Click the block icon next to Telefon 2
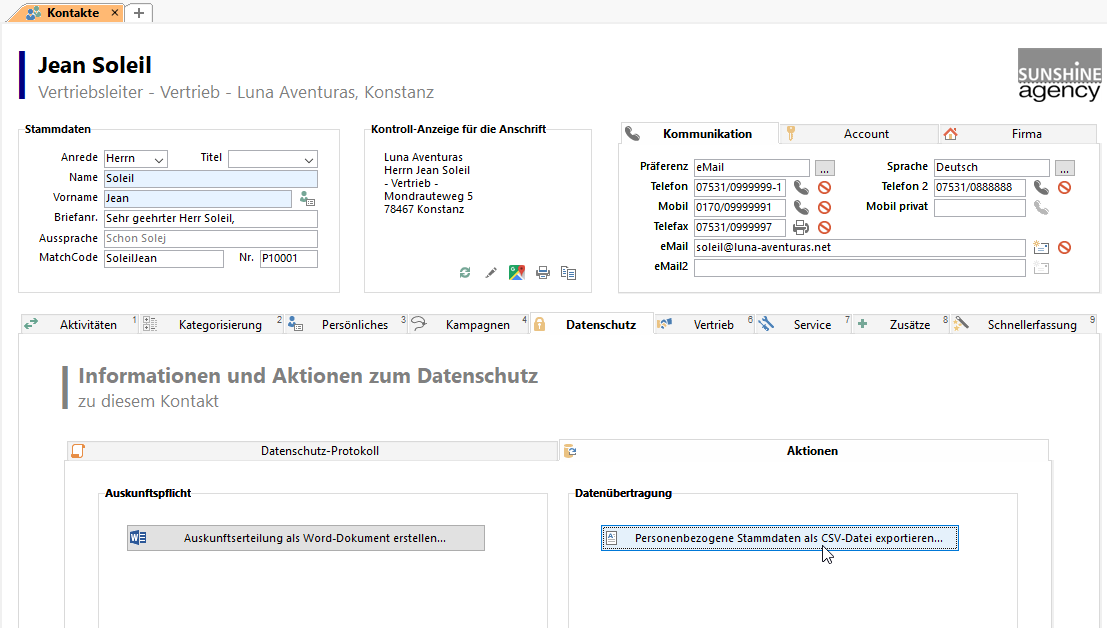Image resolution: width=1107 pixels, height=628 pixels. [x=1065, y=187]
